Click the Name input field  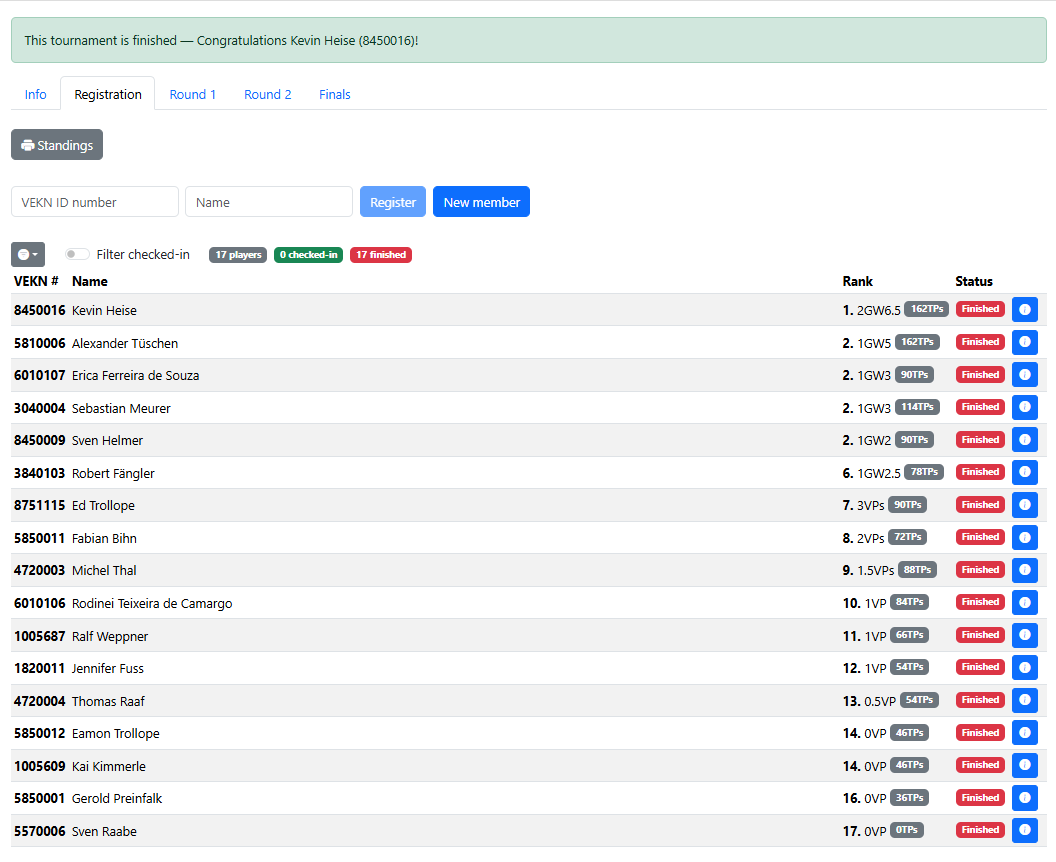(269, 202)
